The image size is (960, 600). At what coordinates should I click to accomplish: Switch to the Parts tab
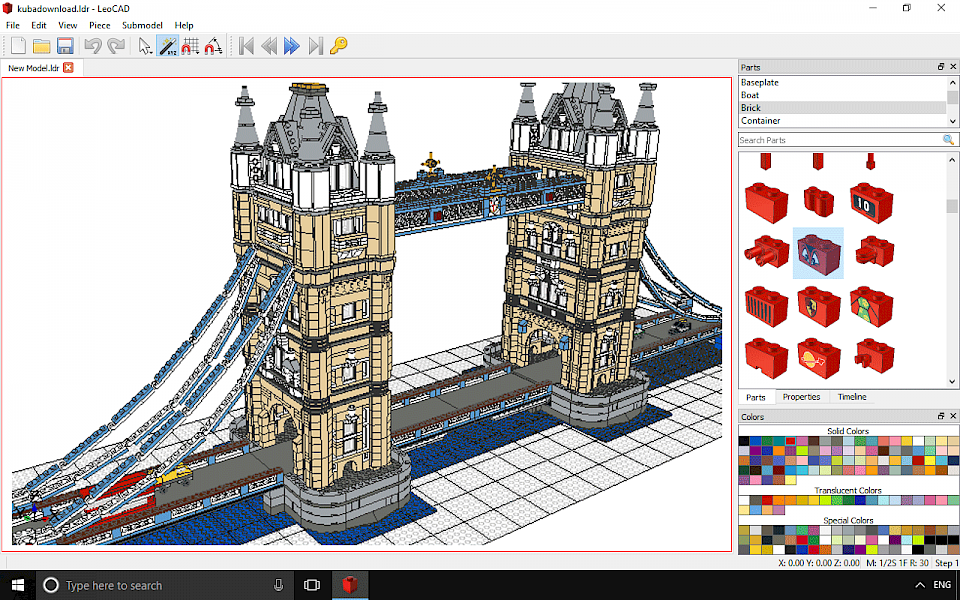(756, 397)
